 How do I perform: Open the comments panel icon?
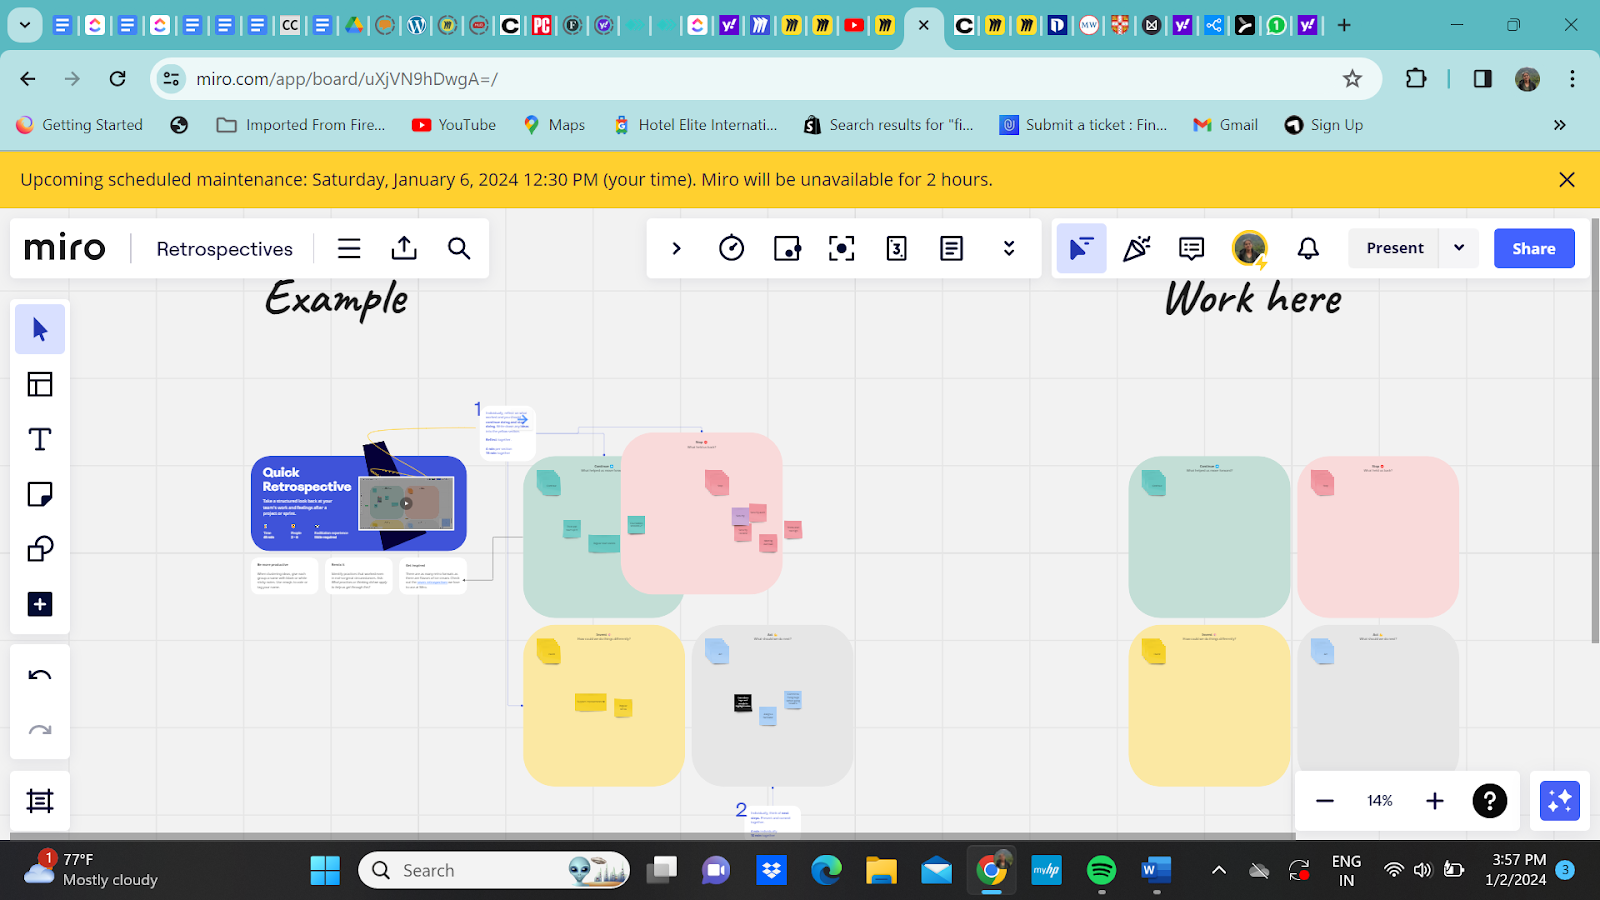pyautogui.click(x=1191, y=248)
